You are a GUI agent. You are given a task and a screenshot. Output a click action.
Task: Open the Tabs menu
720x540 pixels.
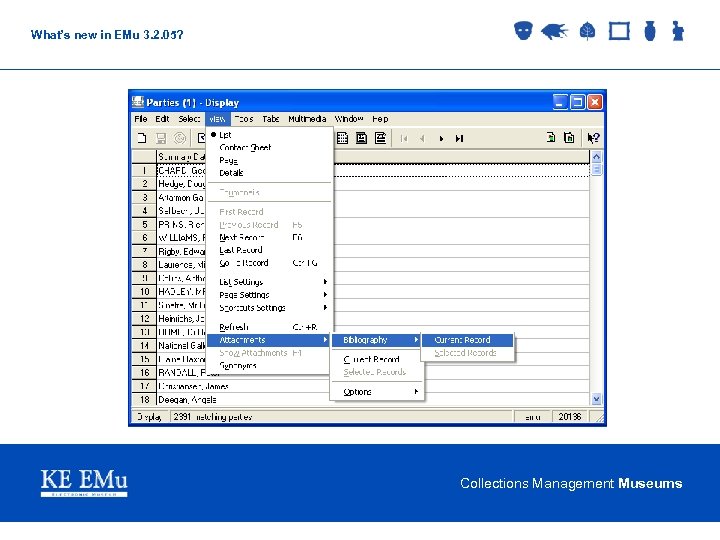(270, 119)
